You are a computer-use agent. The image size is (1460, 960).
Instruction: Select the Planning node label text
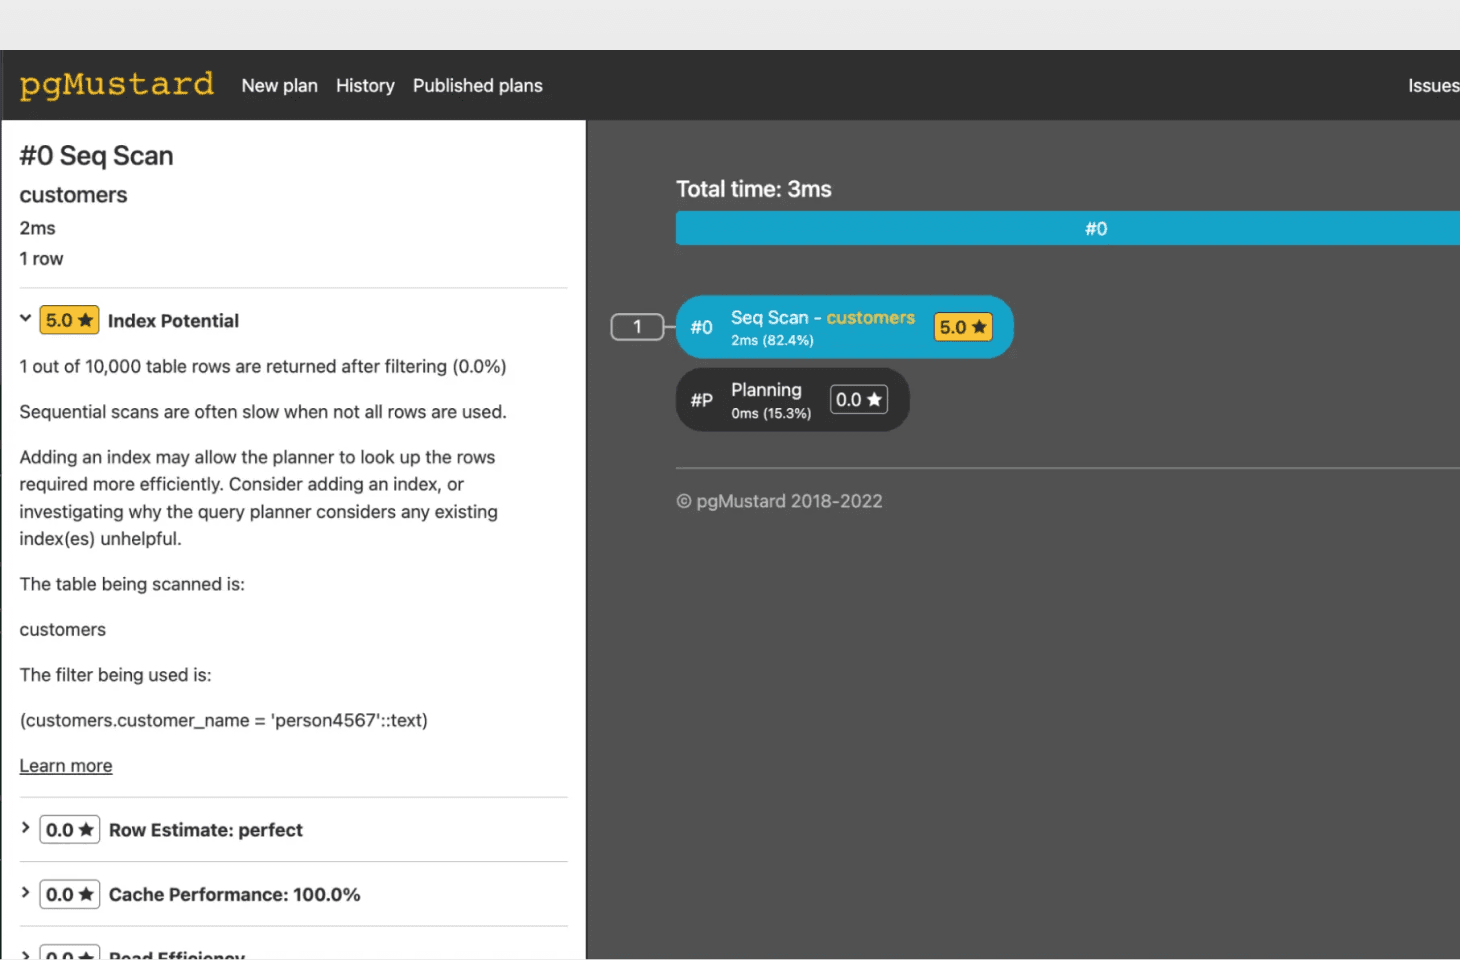pos(766,390)
